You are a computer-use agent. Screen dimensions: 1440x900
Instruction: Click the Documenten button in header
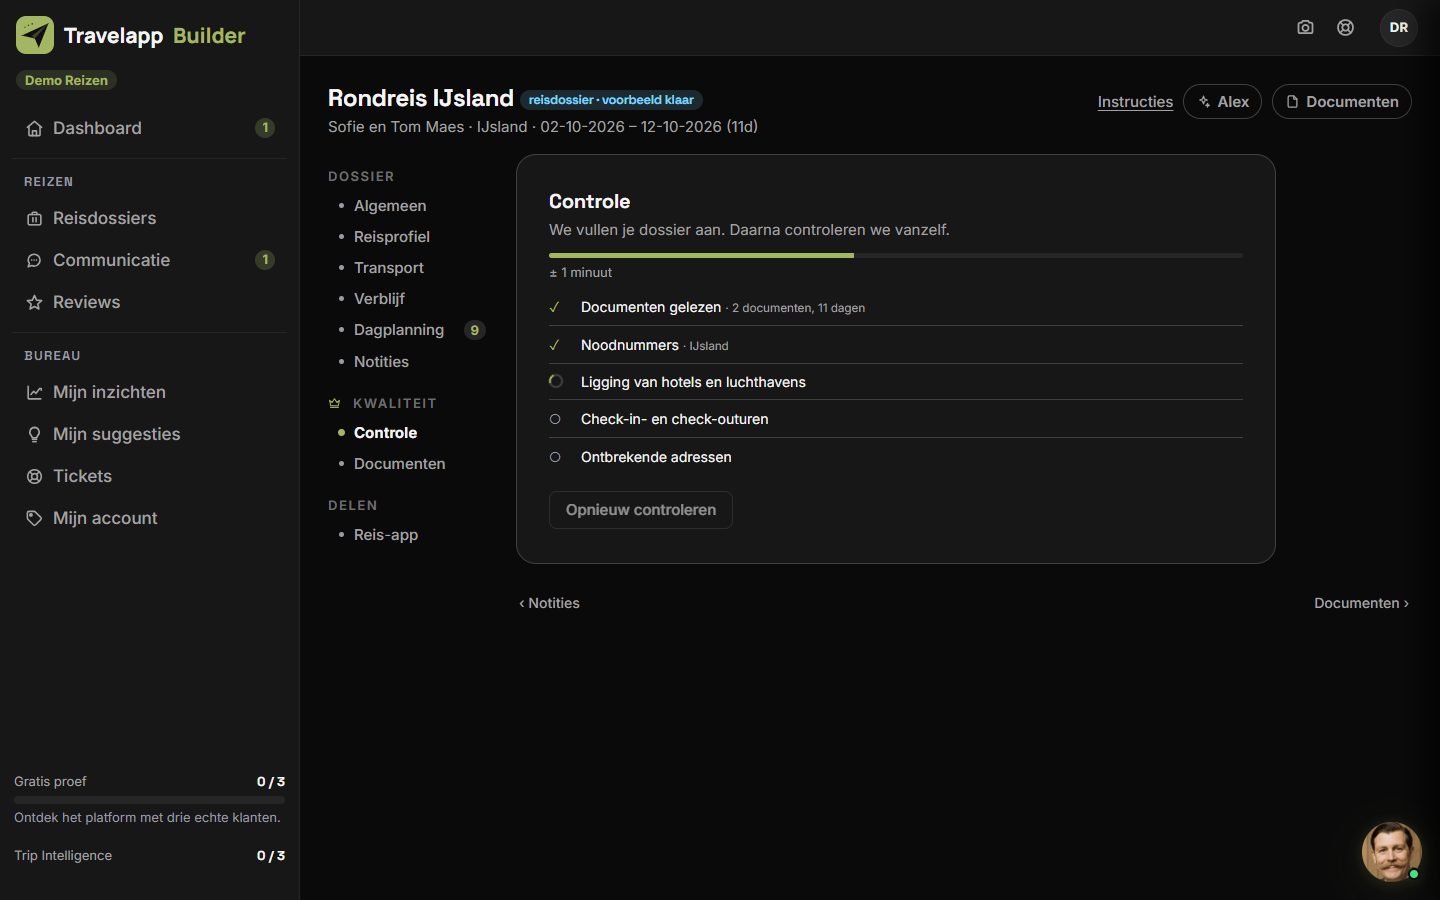[1342, 102]
